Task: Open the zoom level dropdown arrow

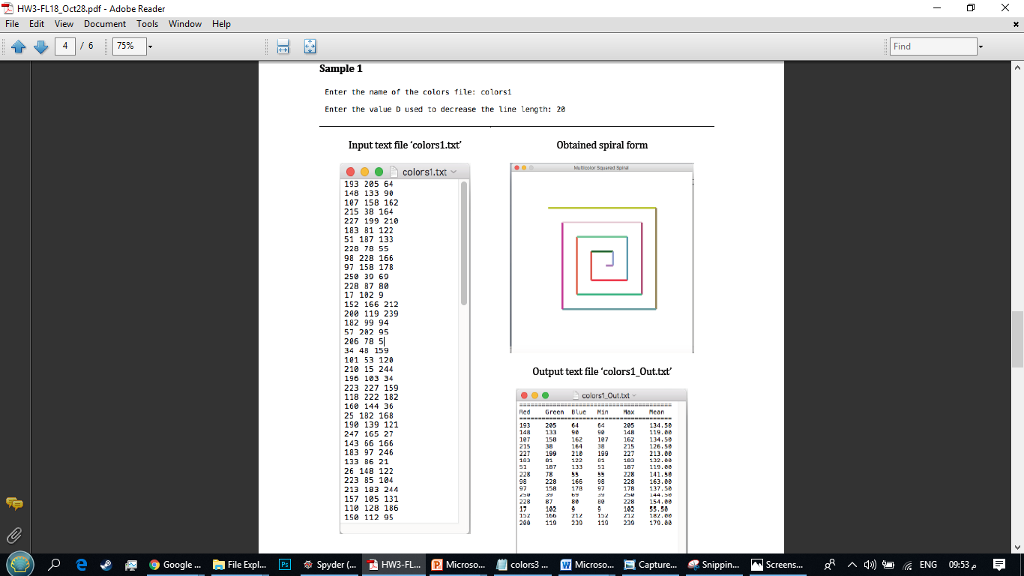Action: pos(150,46)
